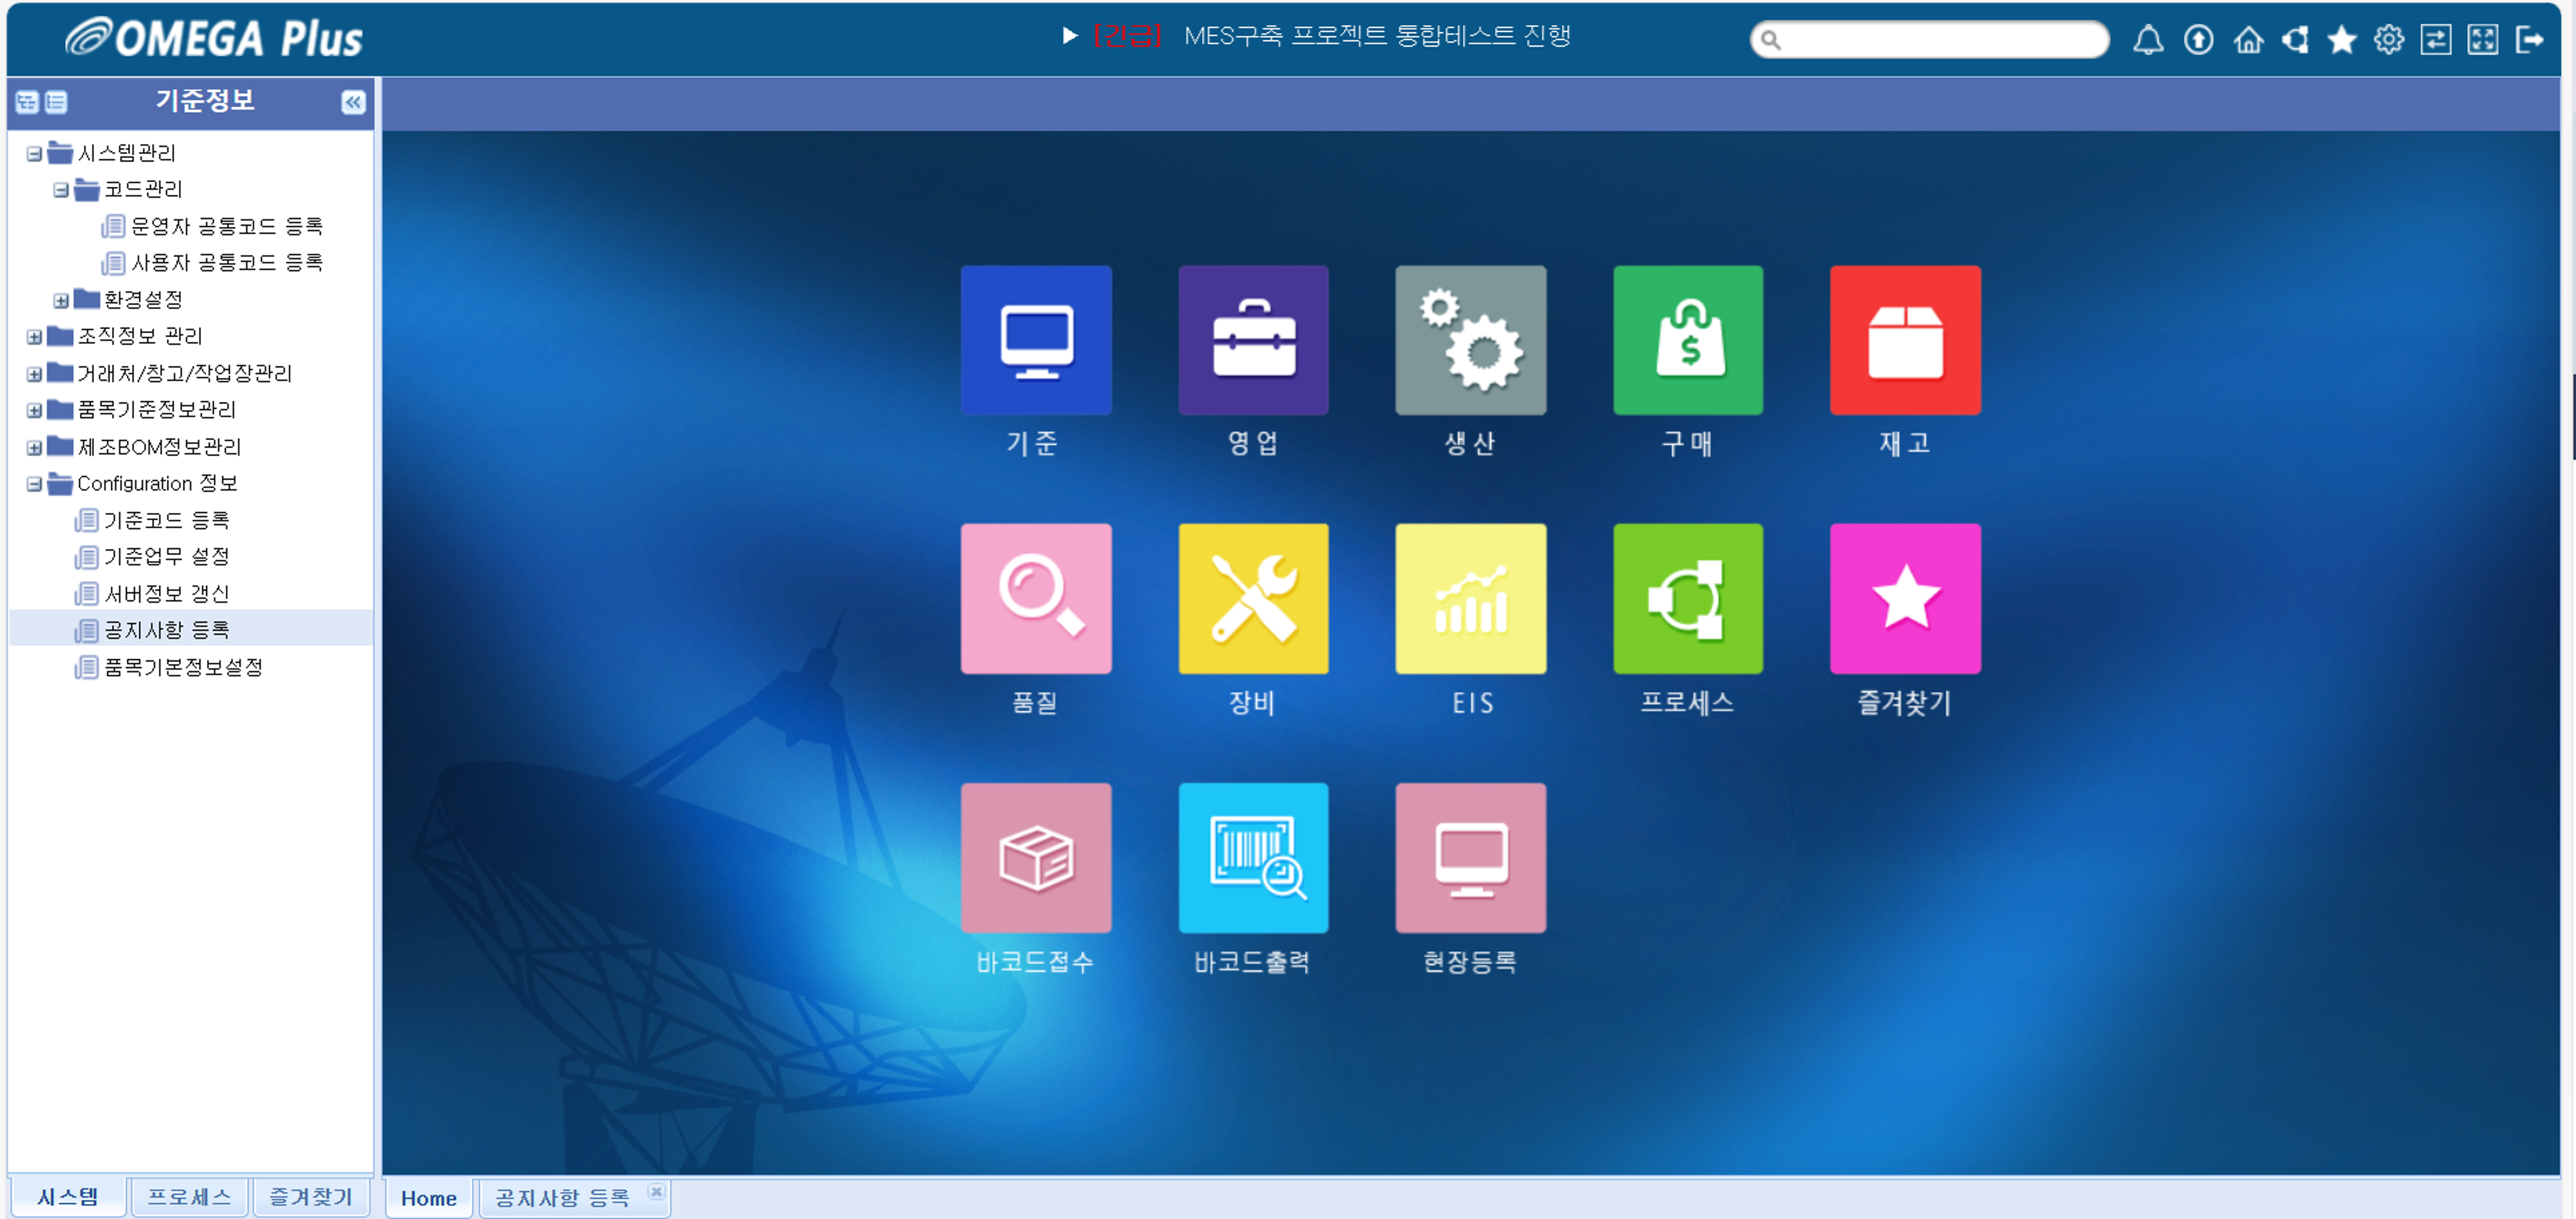Open the 바코드출력 barcode tile
2576x1219 pixels.
click(1253, 857)
